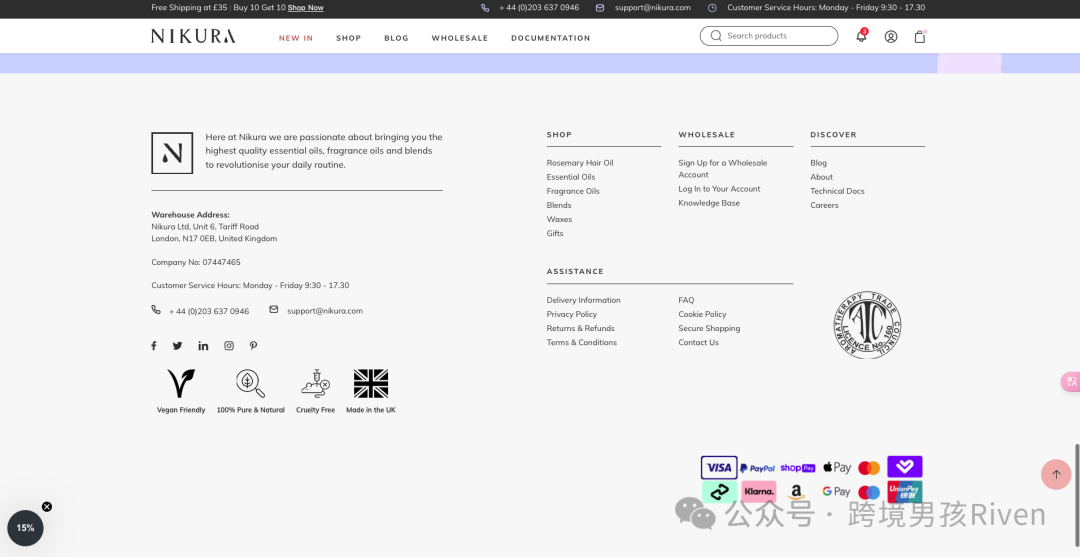This screenshot has width=1080, height=557.
Task: Open the Blends footer link
Action: click(559, 205)
